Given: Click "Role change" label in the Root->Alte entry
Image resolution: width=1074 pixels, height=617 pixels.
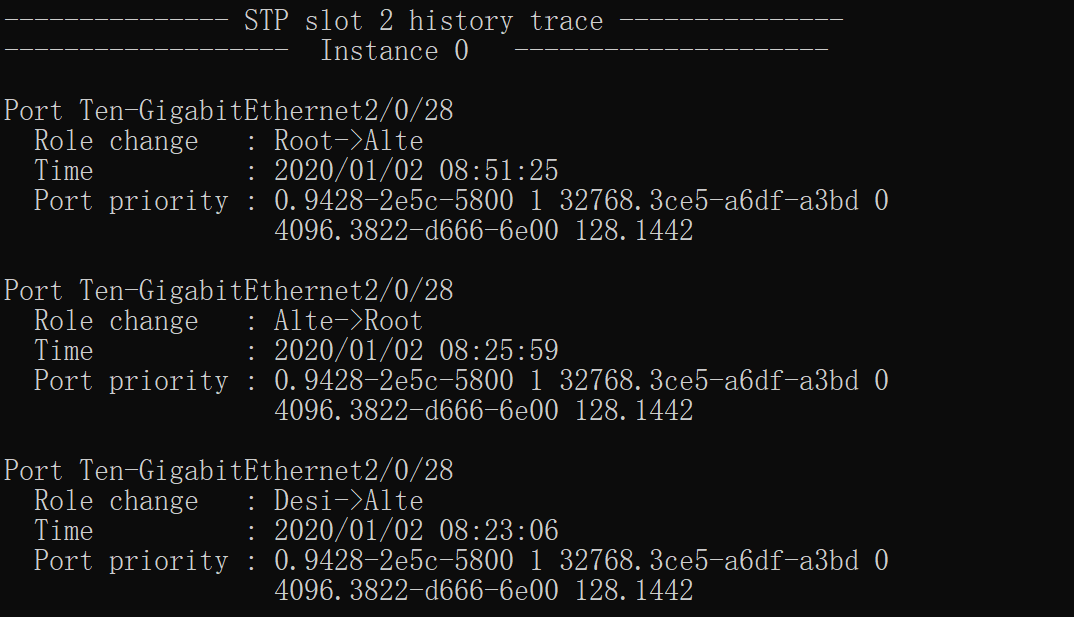Looking at the screenshot, I should pos(116,141).
